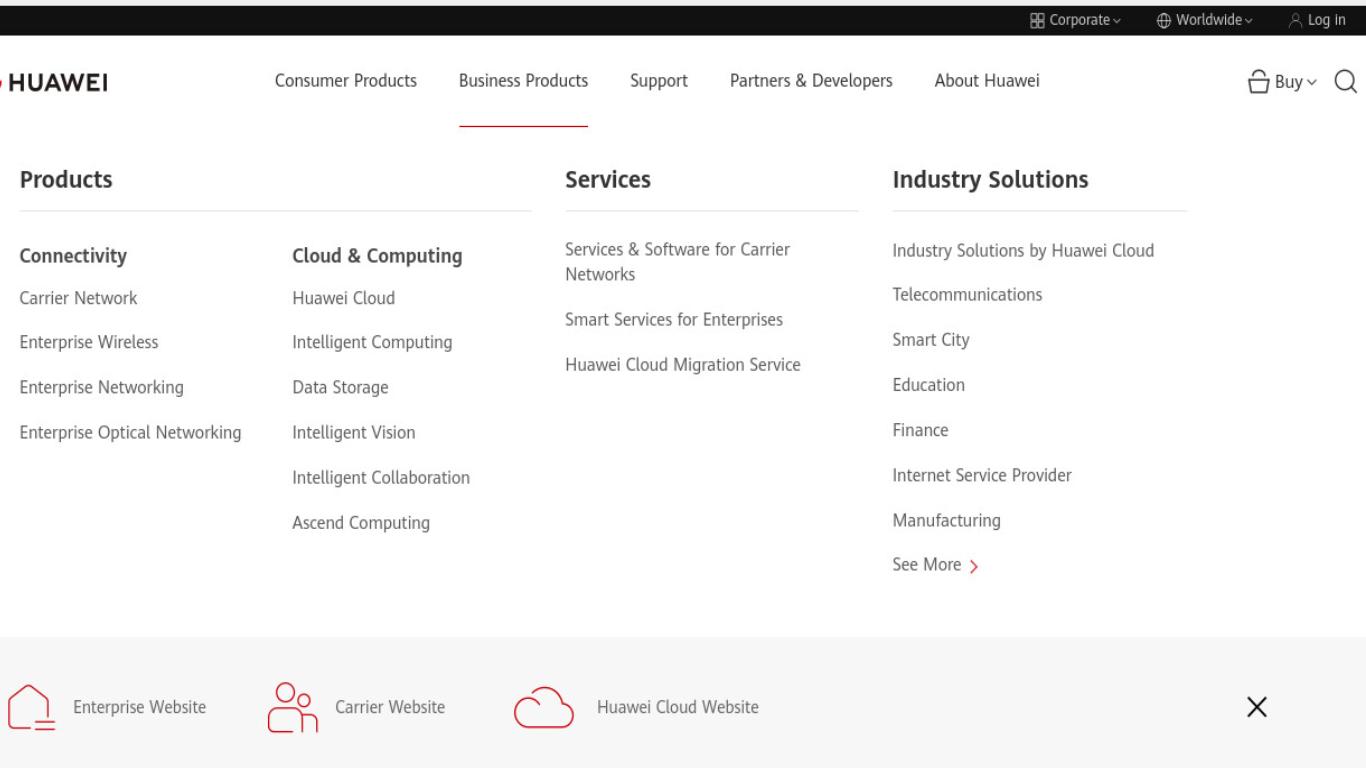Click the Buy shopping bag icon
This screenshot has width=1366, height=768.
[1259, 82]
